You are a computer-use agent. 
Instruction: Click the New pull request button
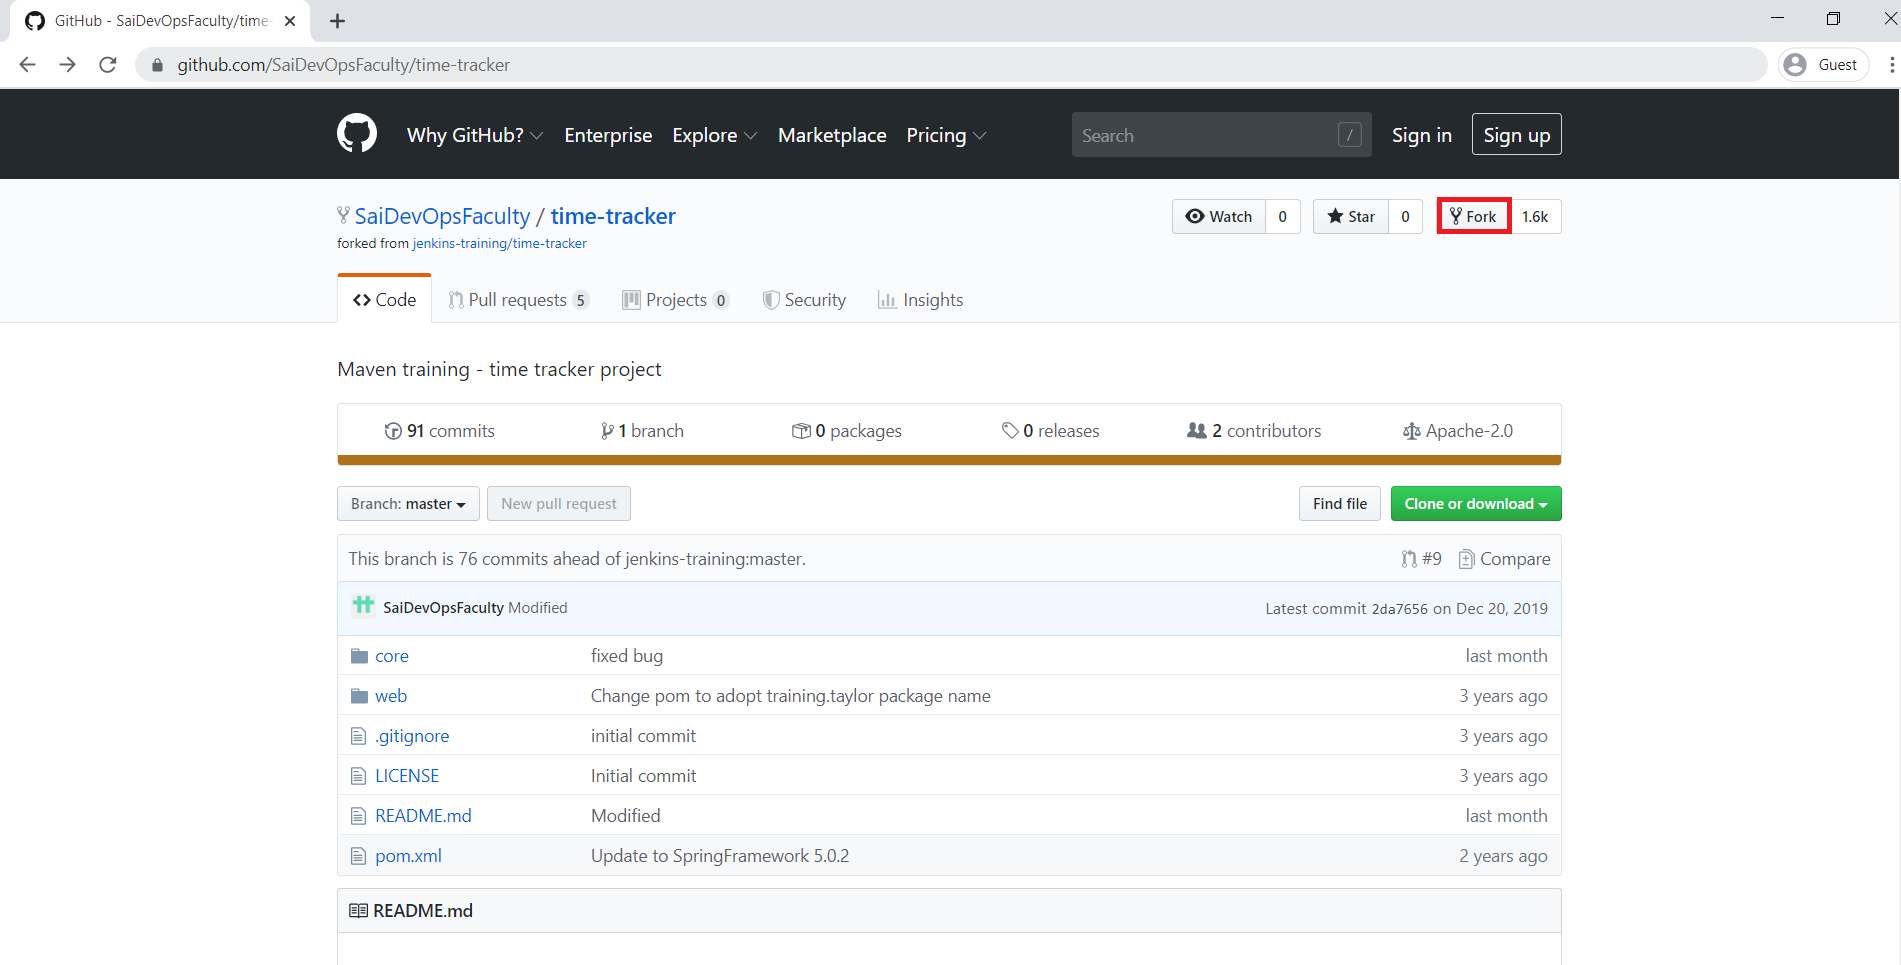[559, 504]
